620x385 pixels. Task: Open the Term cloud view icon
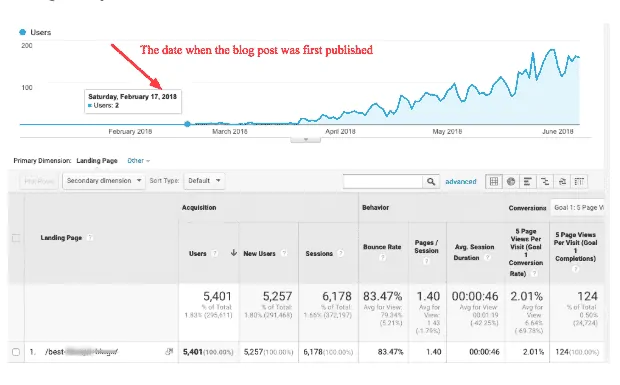[562, 181]
